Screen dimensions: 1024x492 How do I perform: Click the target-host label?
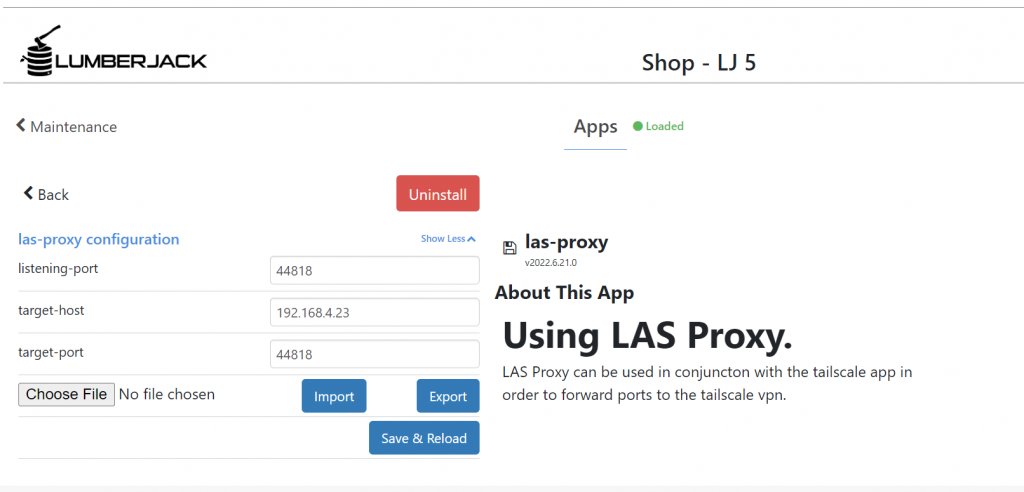[x=51, y=310]
